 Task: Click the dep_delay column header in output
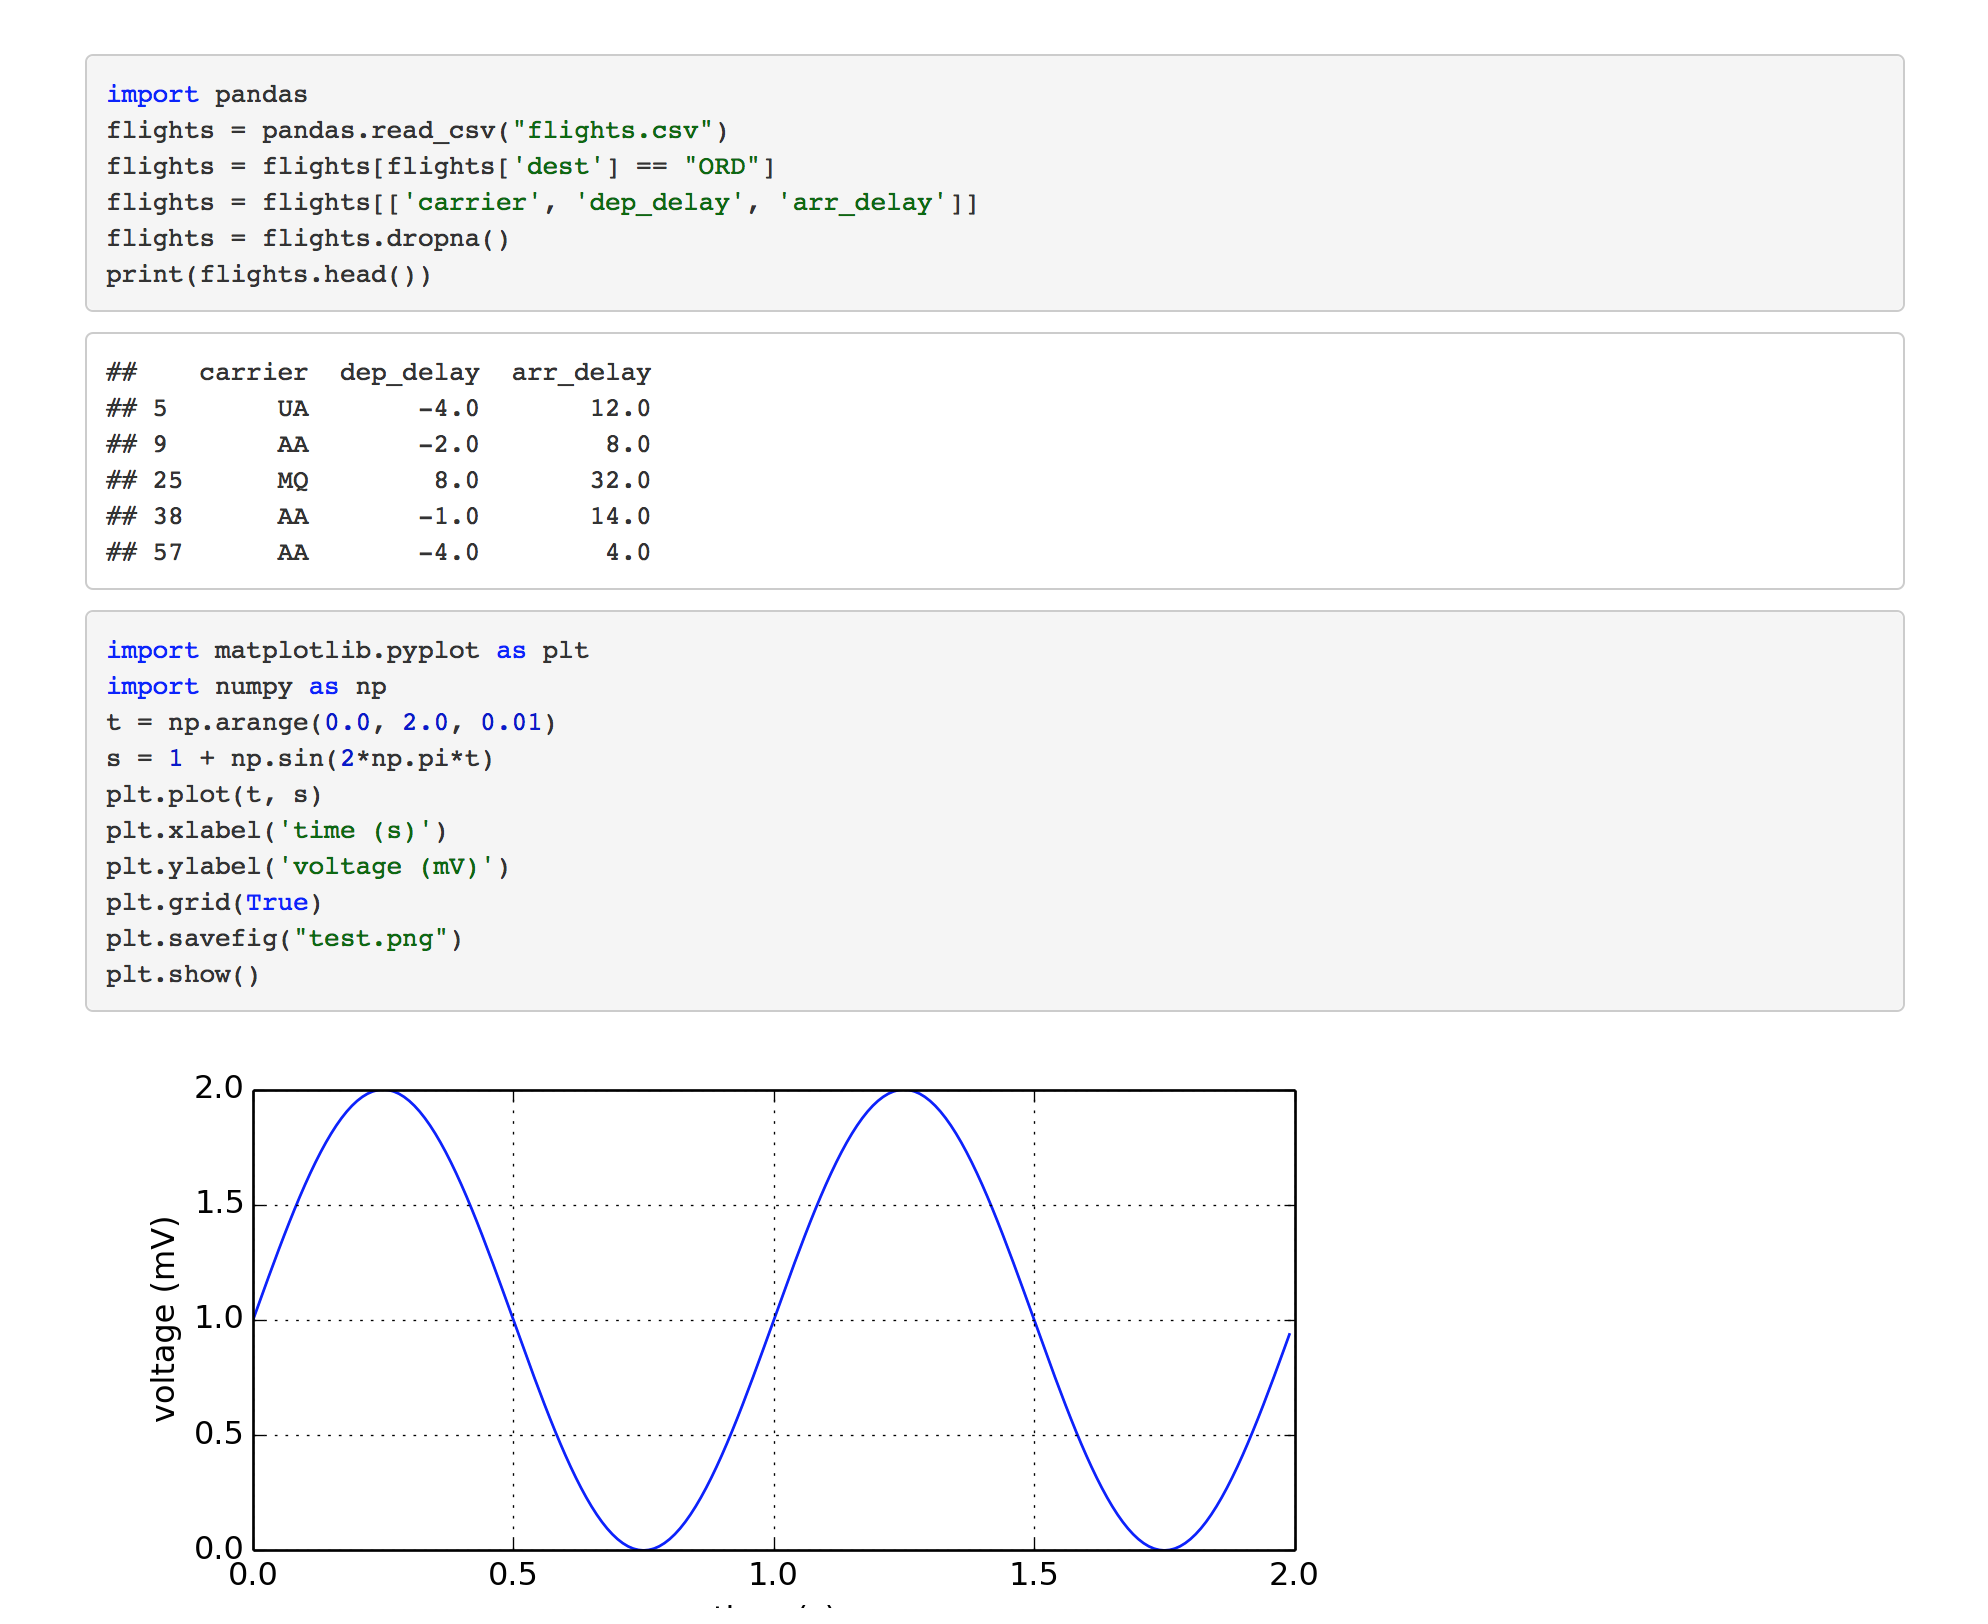(x=409, y=372)
